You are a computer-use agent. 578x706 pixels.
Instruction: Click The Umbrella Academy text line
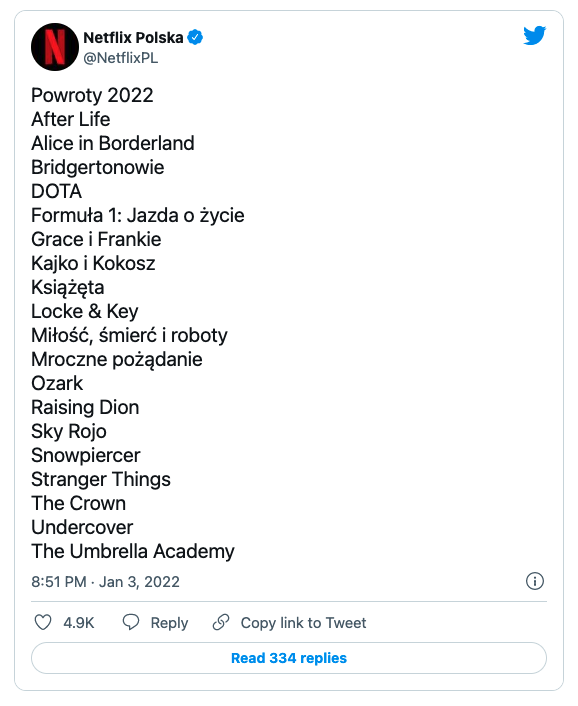(x=133, y=551)
